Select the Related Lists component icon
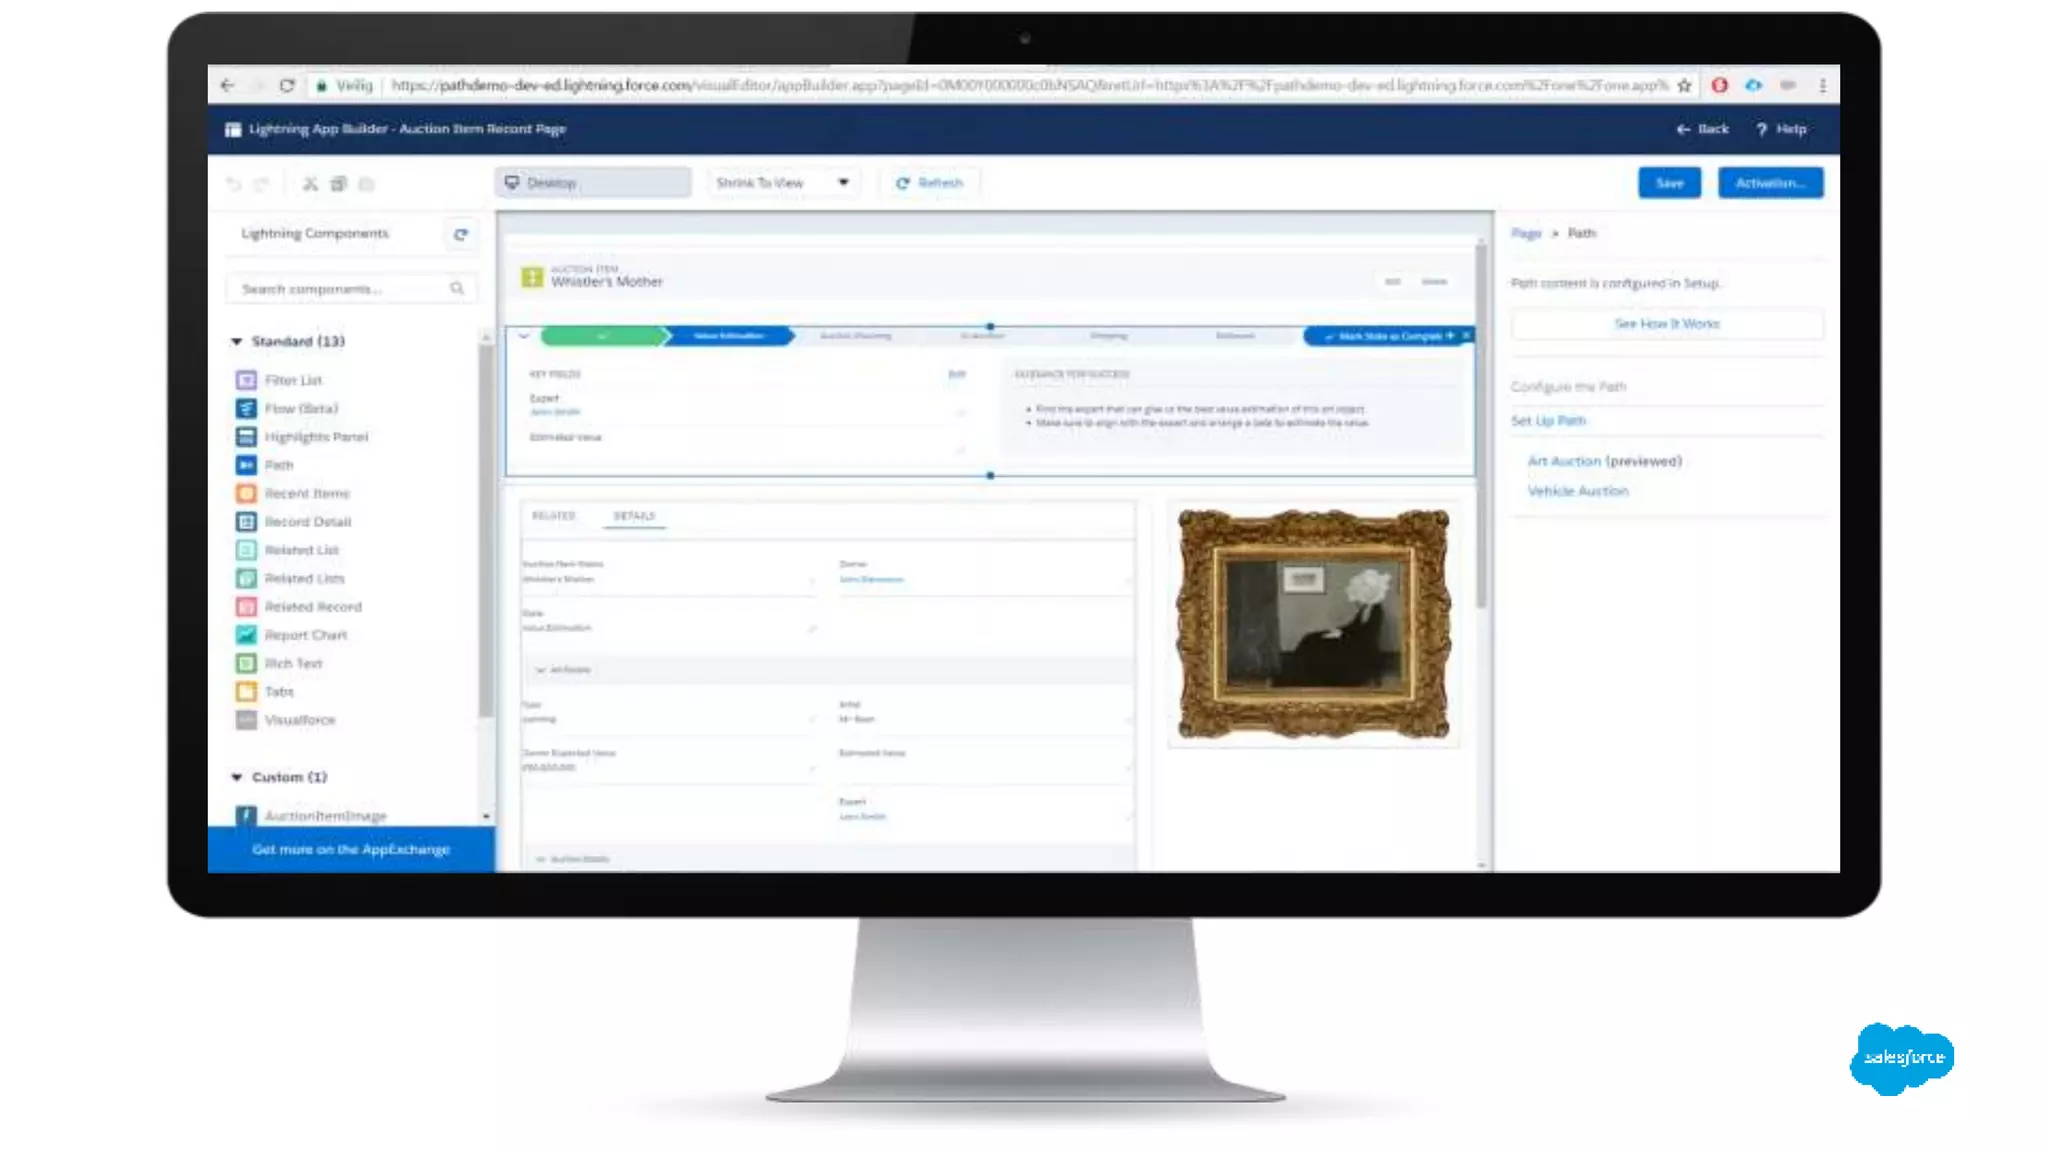Viewport: 2048px width, 1152px height. coord(246,579)
